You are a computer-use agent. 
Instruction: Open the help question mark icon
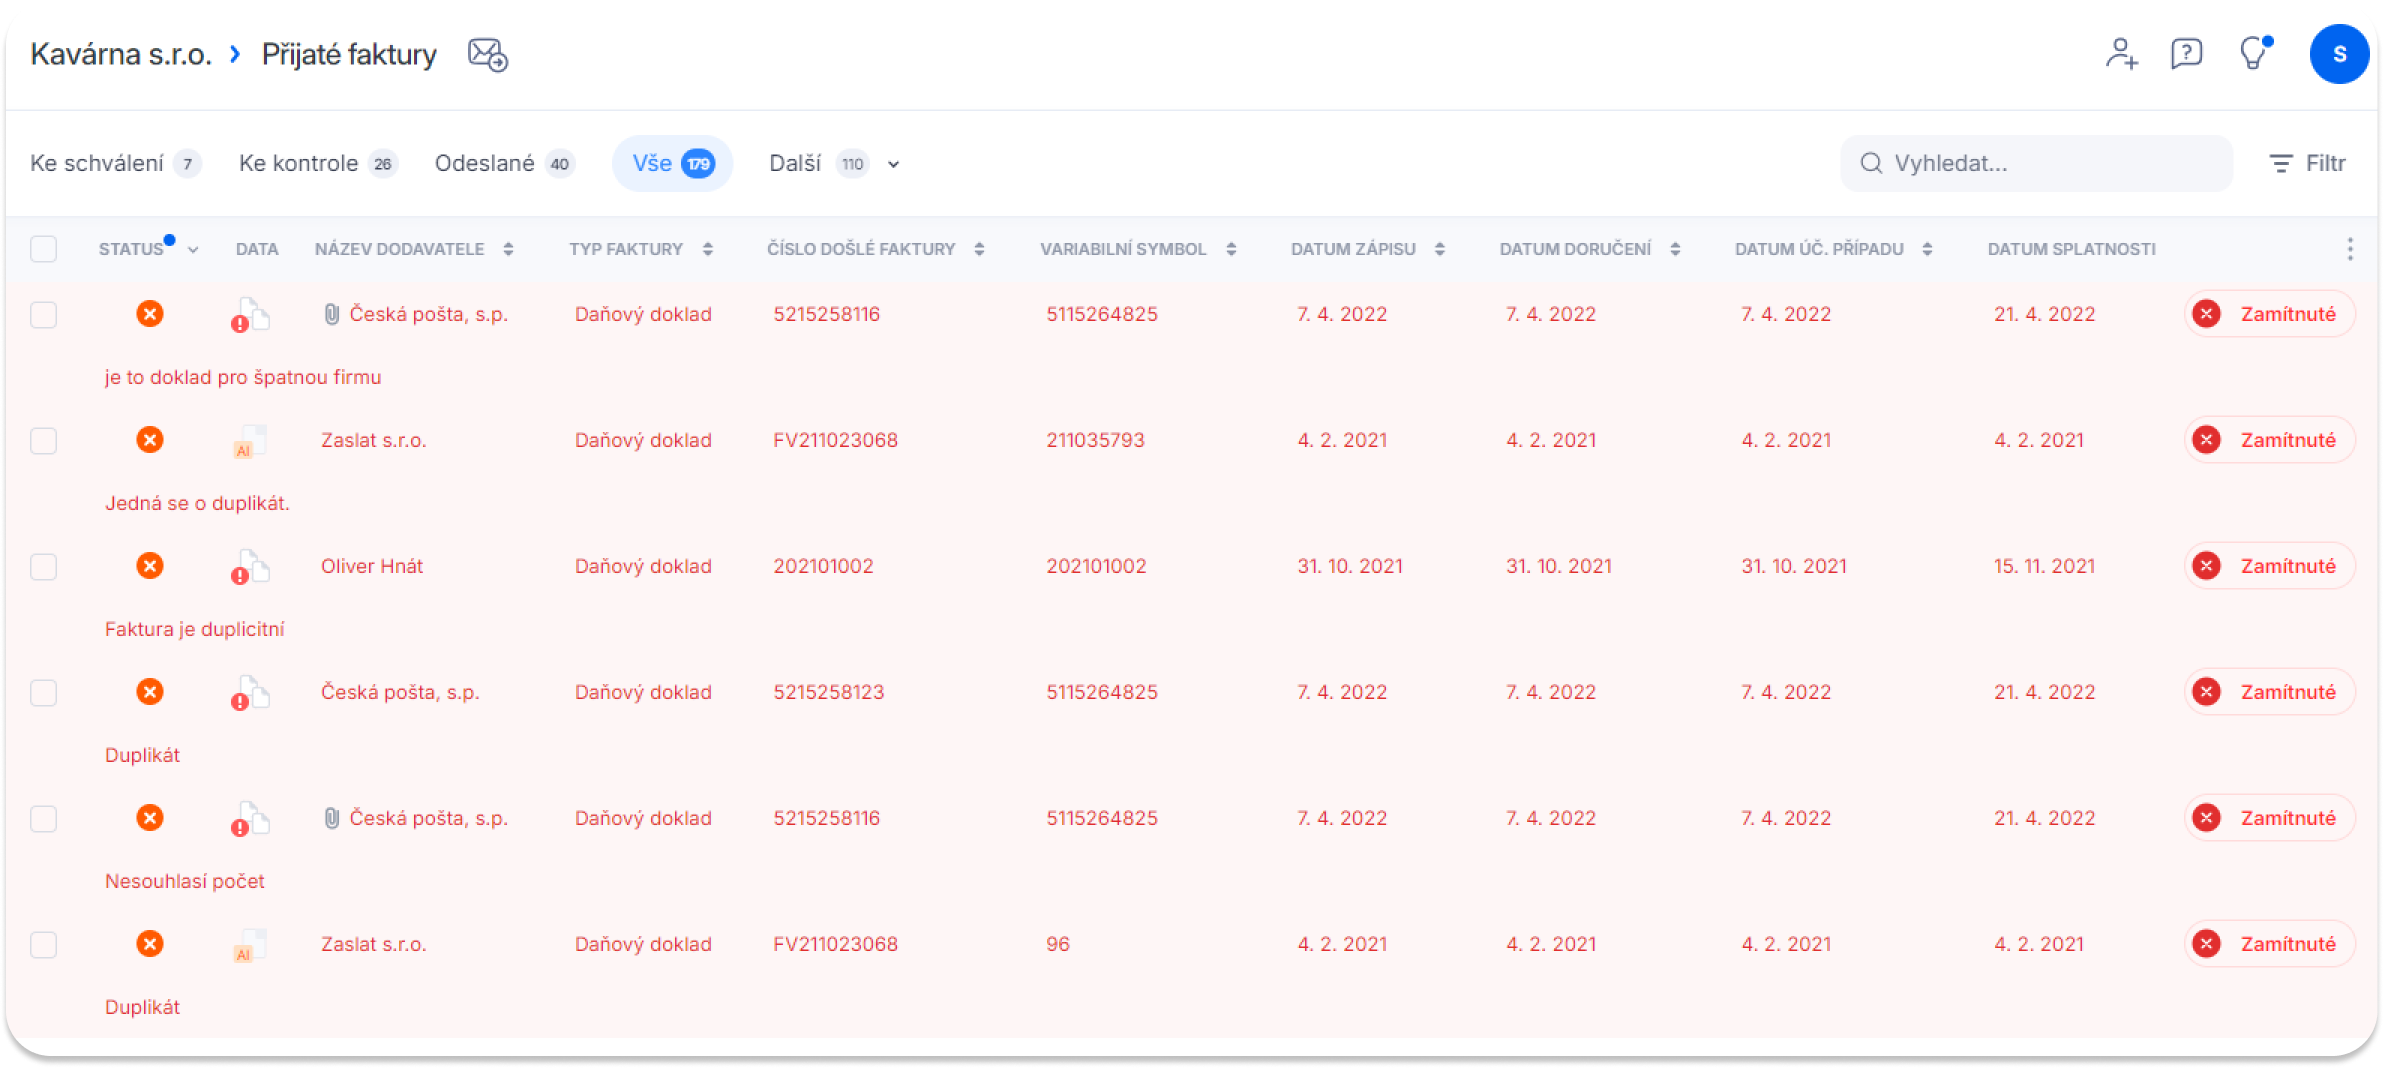pos(2187,53)
